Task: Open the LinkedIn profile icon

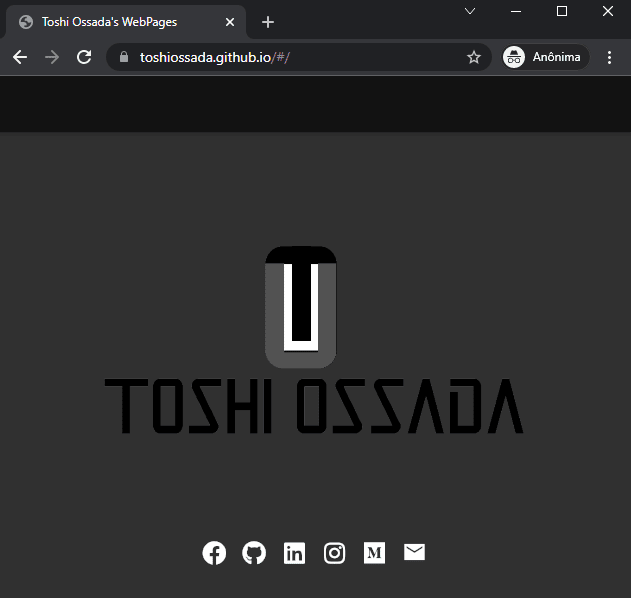Action: [x=294, y=553]
